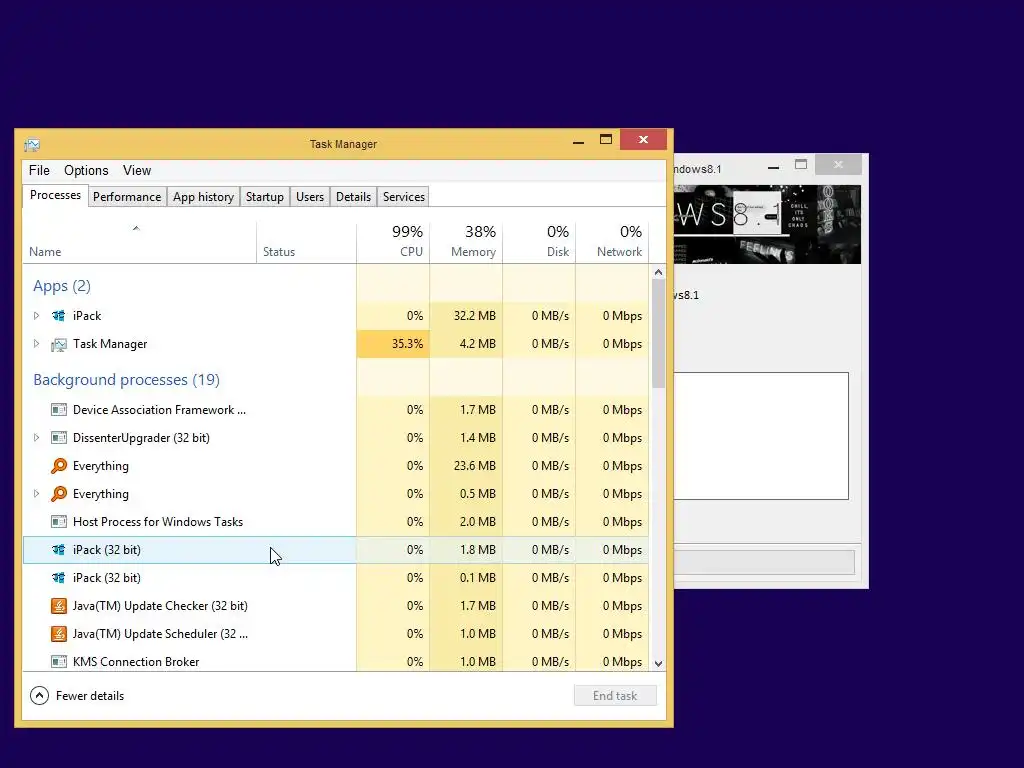Viewport: 1024px width, 768px height.
Task: Select the Background processes (19) group header
Action: pyautogui.click(x=126, y=380)
